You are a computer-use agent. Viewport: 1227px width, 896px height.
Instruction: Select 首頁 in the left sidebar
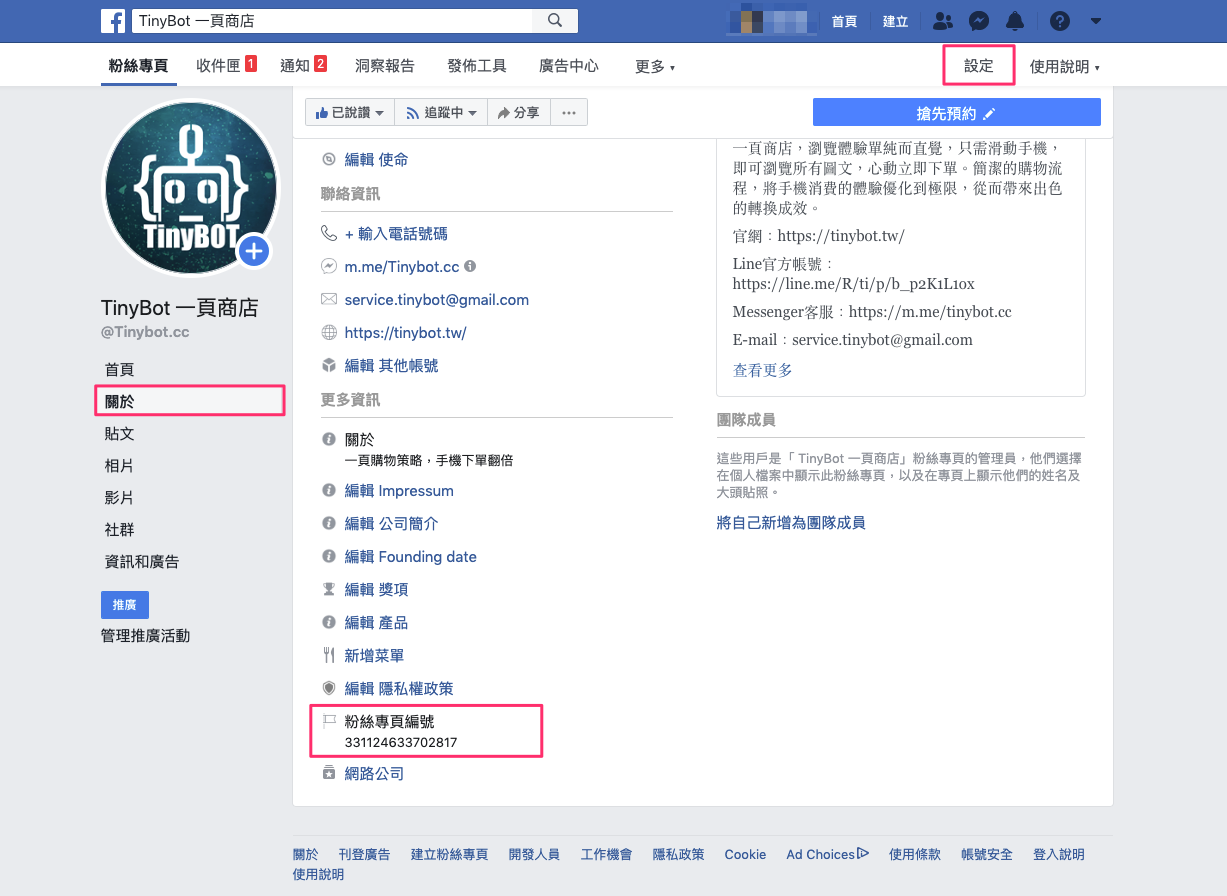(x=119, y=370)
